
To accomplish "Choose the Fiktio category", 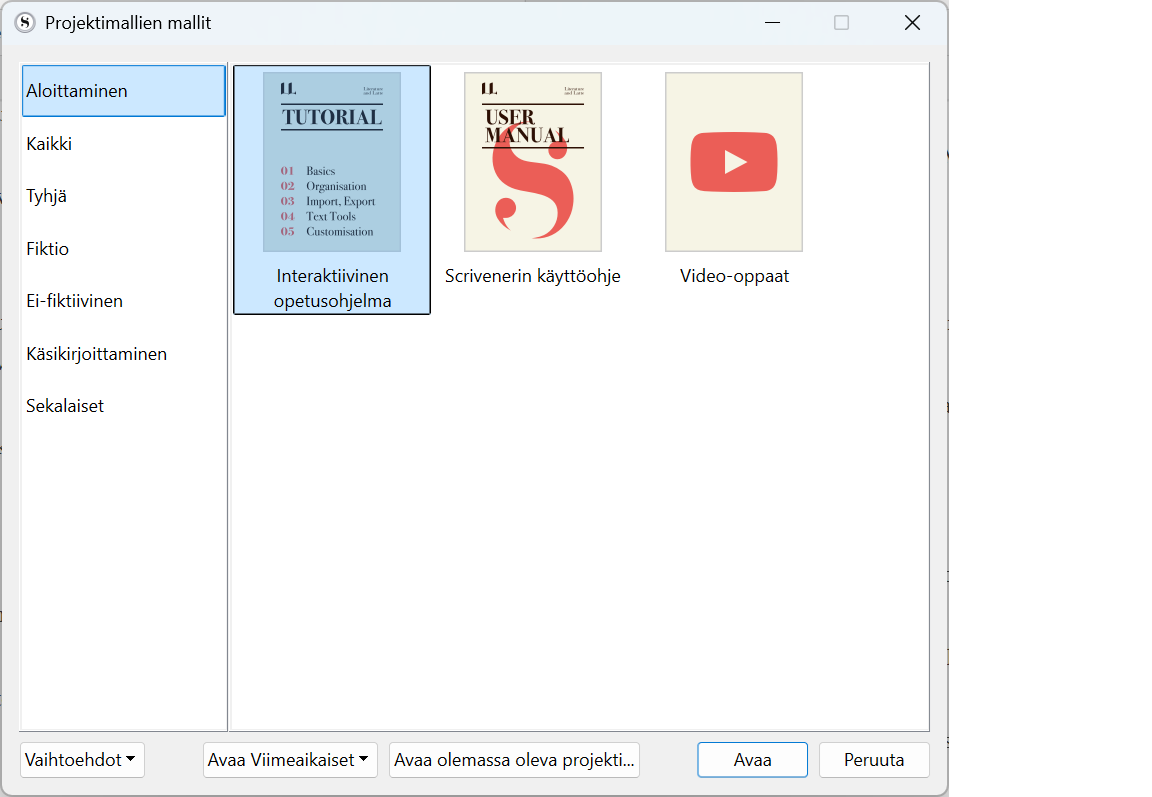I will point(123,249).
